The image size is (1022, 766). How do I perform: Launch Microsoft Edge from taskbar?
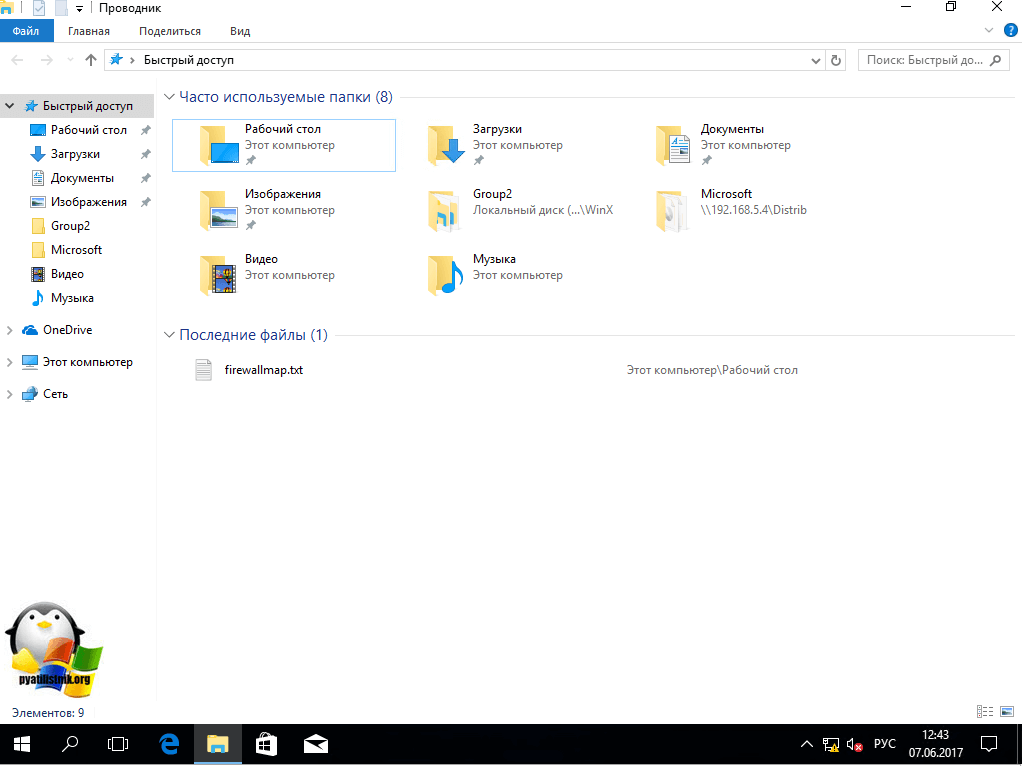169,744
